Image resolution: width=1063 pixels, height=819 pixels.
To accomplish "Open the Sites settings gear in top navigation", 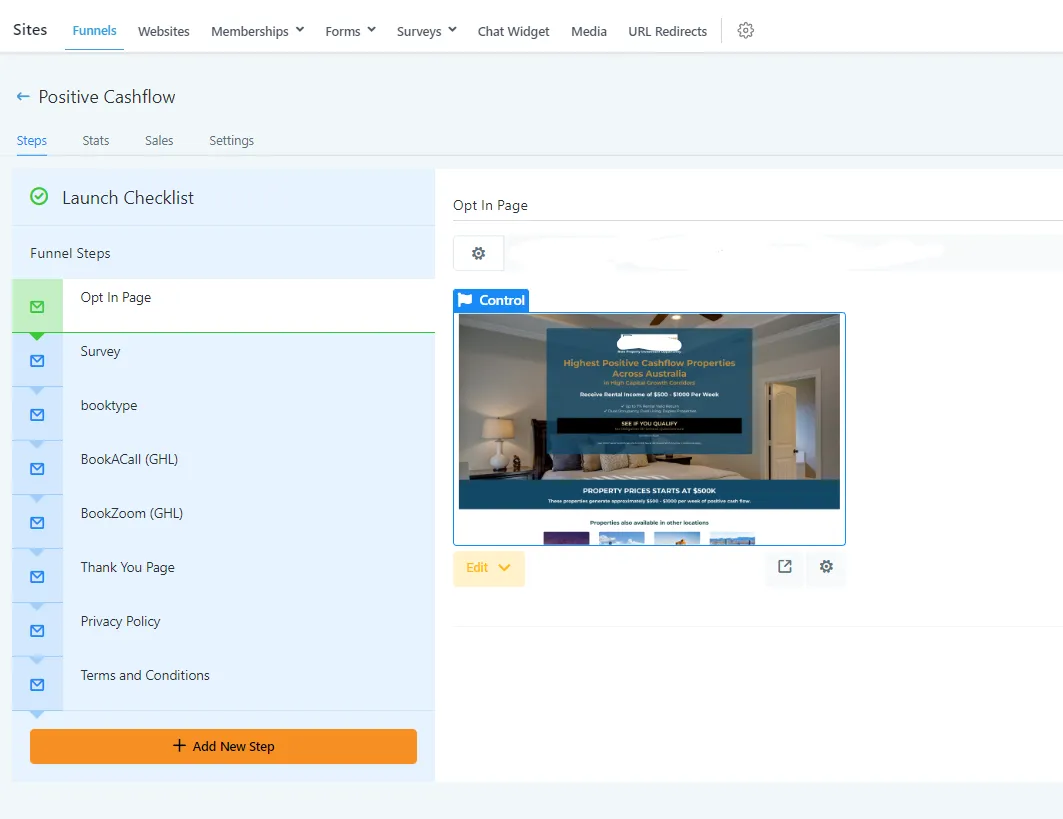I will [745, 31].
